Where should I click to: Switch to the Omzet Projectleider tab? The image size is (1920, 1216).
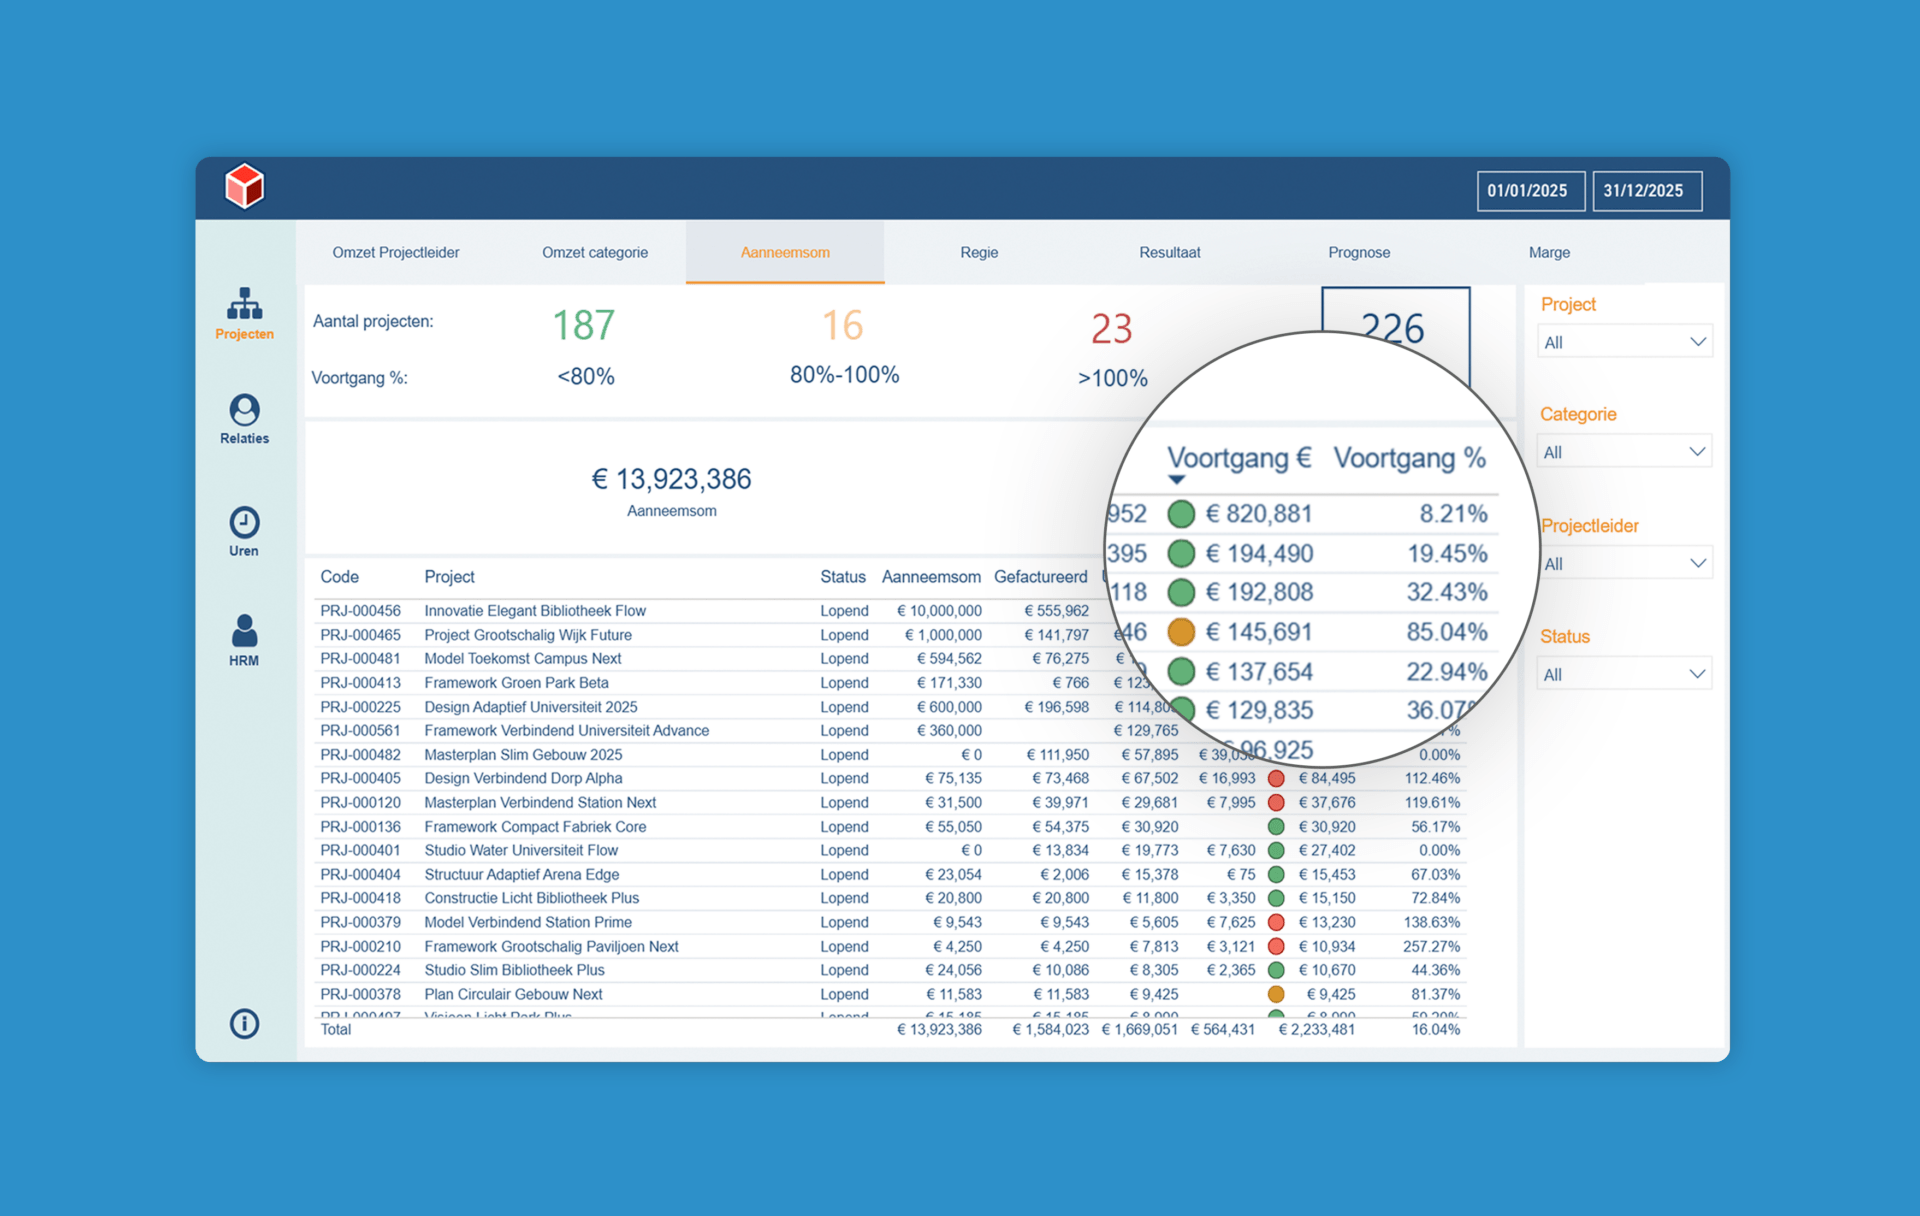pos(396,252)
